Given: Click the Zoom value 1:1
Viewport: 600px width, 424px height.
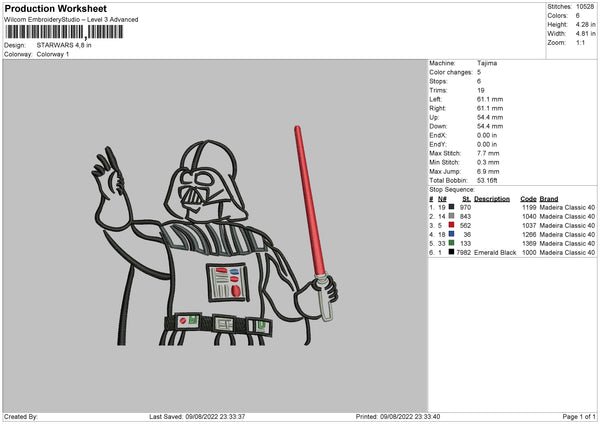Looking at the screenshot, I should (580, 42).
